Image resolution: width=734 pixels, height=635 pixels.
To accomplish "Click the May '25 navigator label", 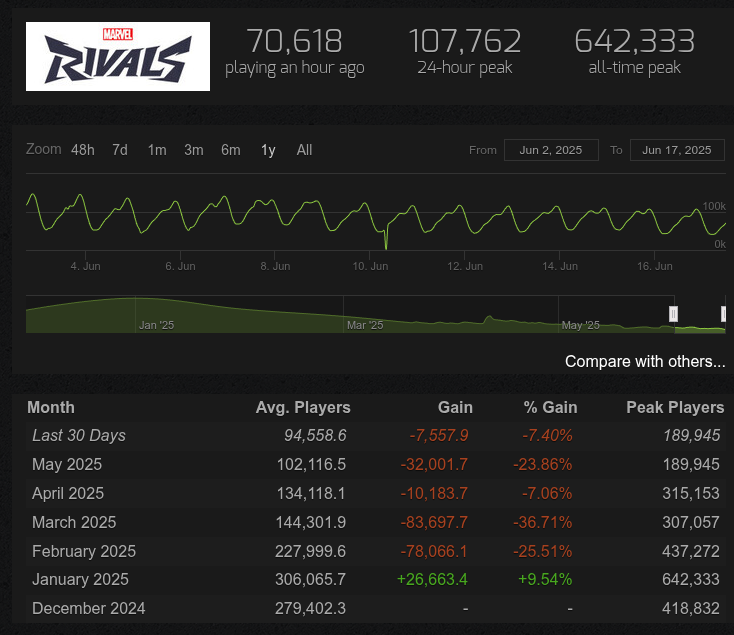I will [x=580, y=325].
